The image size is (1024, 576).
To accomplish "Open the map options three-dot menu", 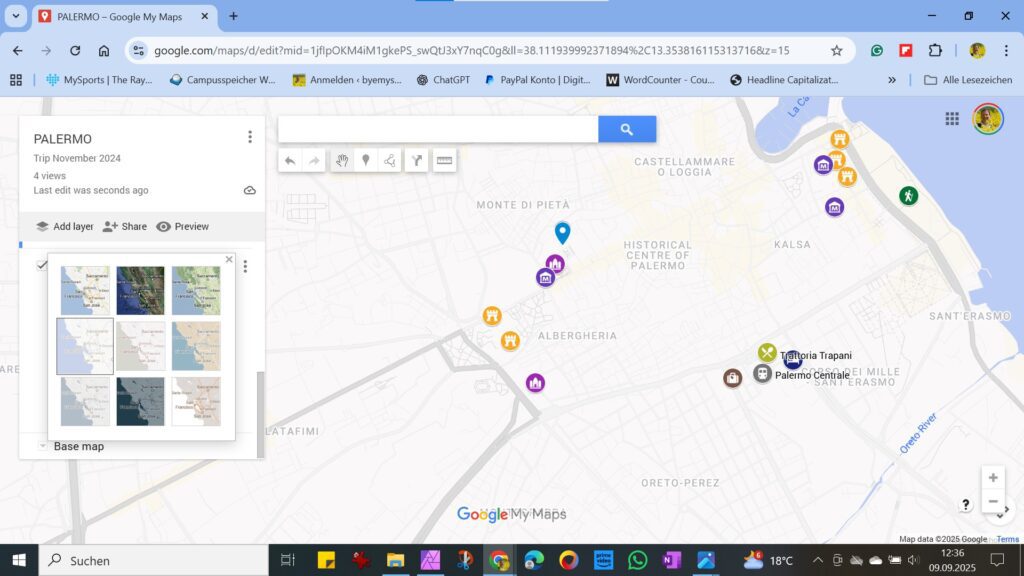I will pos(250,136).
